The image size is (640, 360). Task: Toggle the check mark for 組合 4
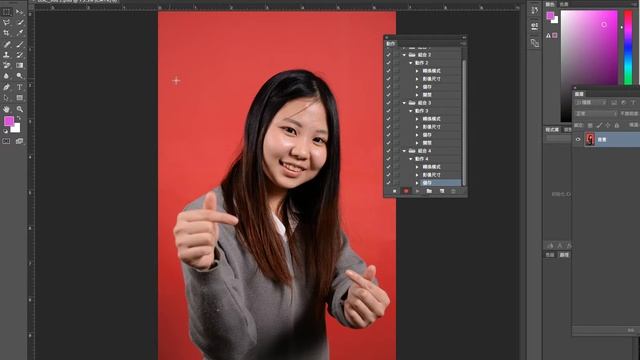pyautogui.click(x=389, y=151)
